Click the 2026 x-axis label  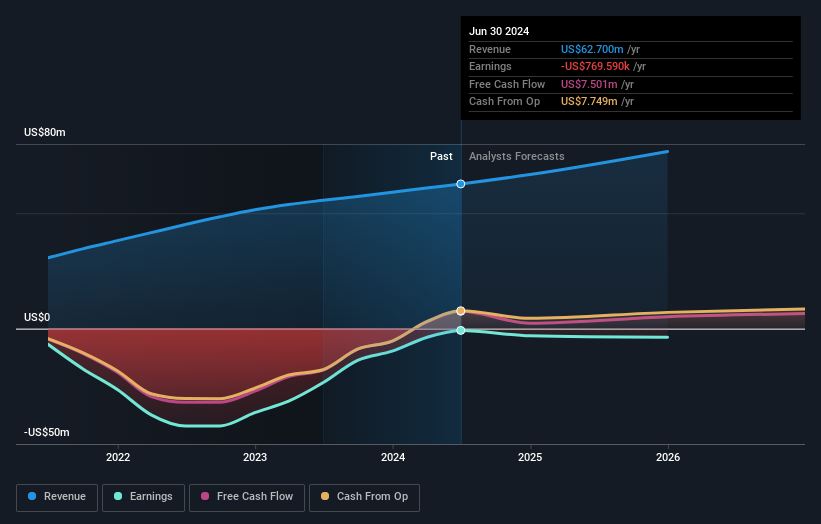click(668, 458)
